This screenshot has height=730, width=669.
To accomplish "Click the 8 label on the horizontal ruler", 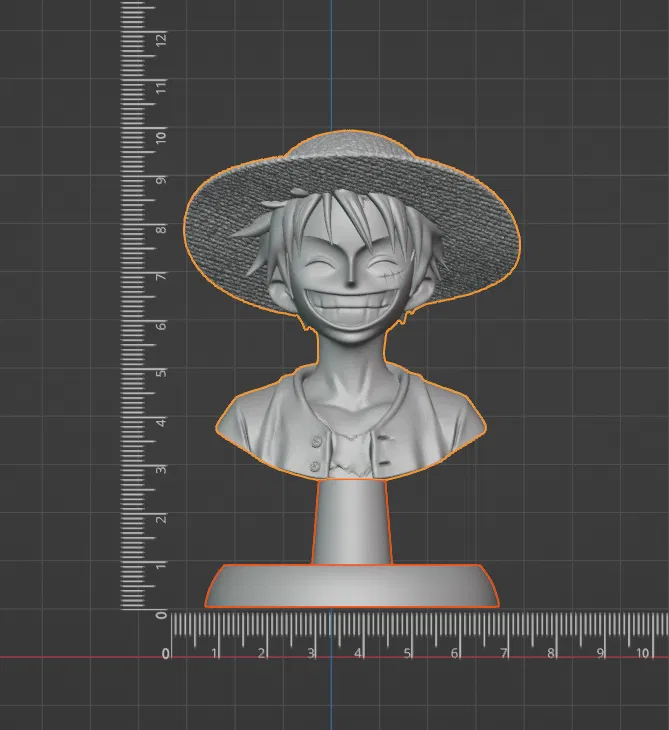I will click(x=551, y=653).
